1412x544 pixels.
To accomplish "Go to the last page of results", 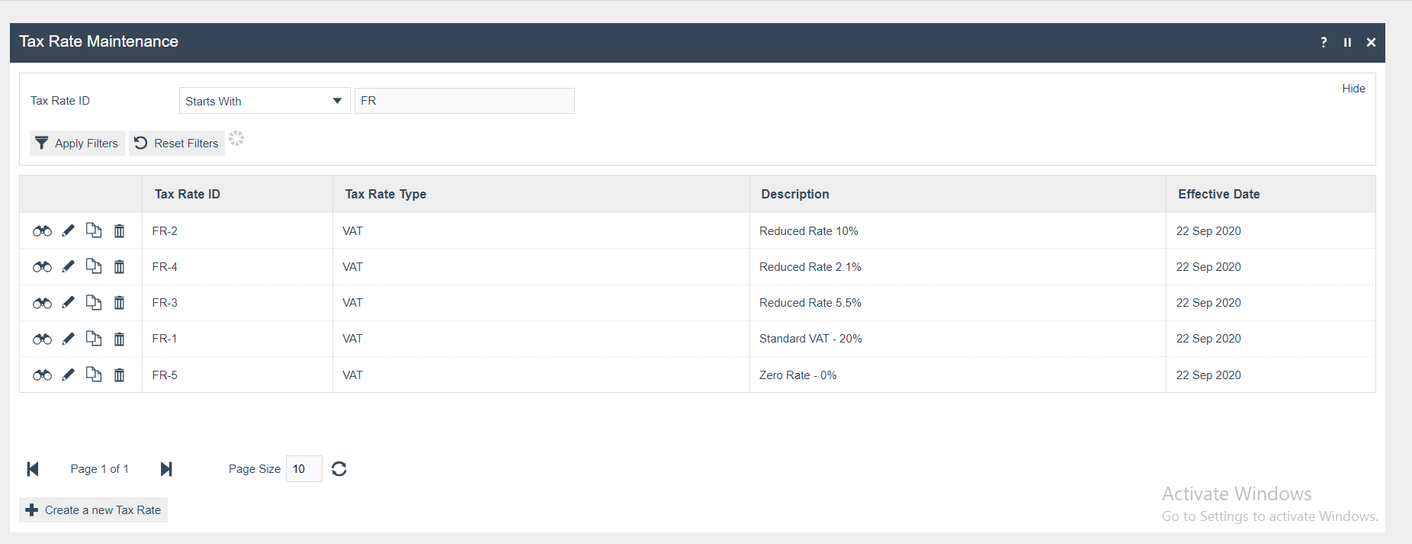I will pyautogui.click(x=166, y=469).
